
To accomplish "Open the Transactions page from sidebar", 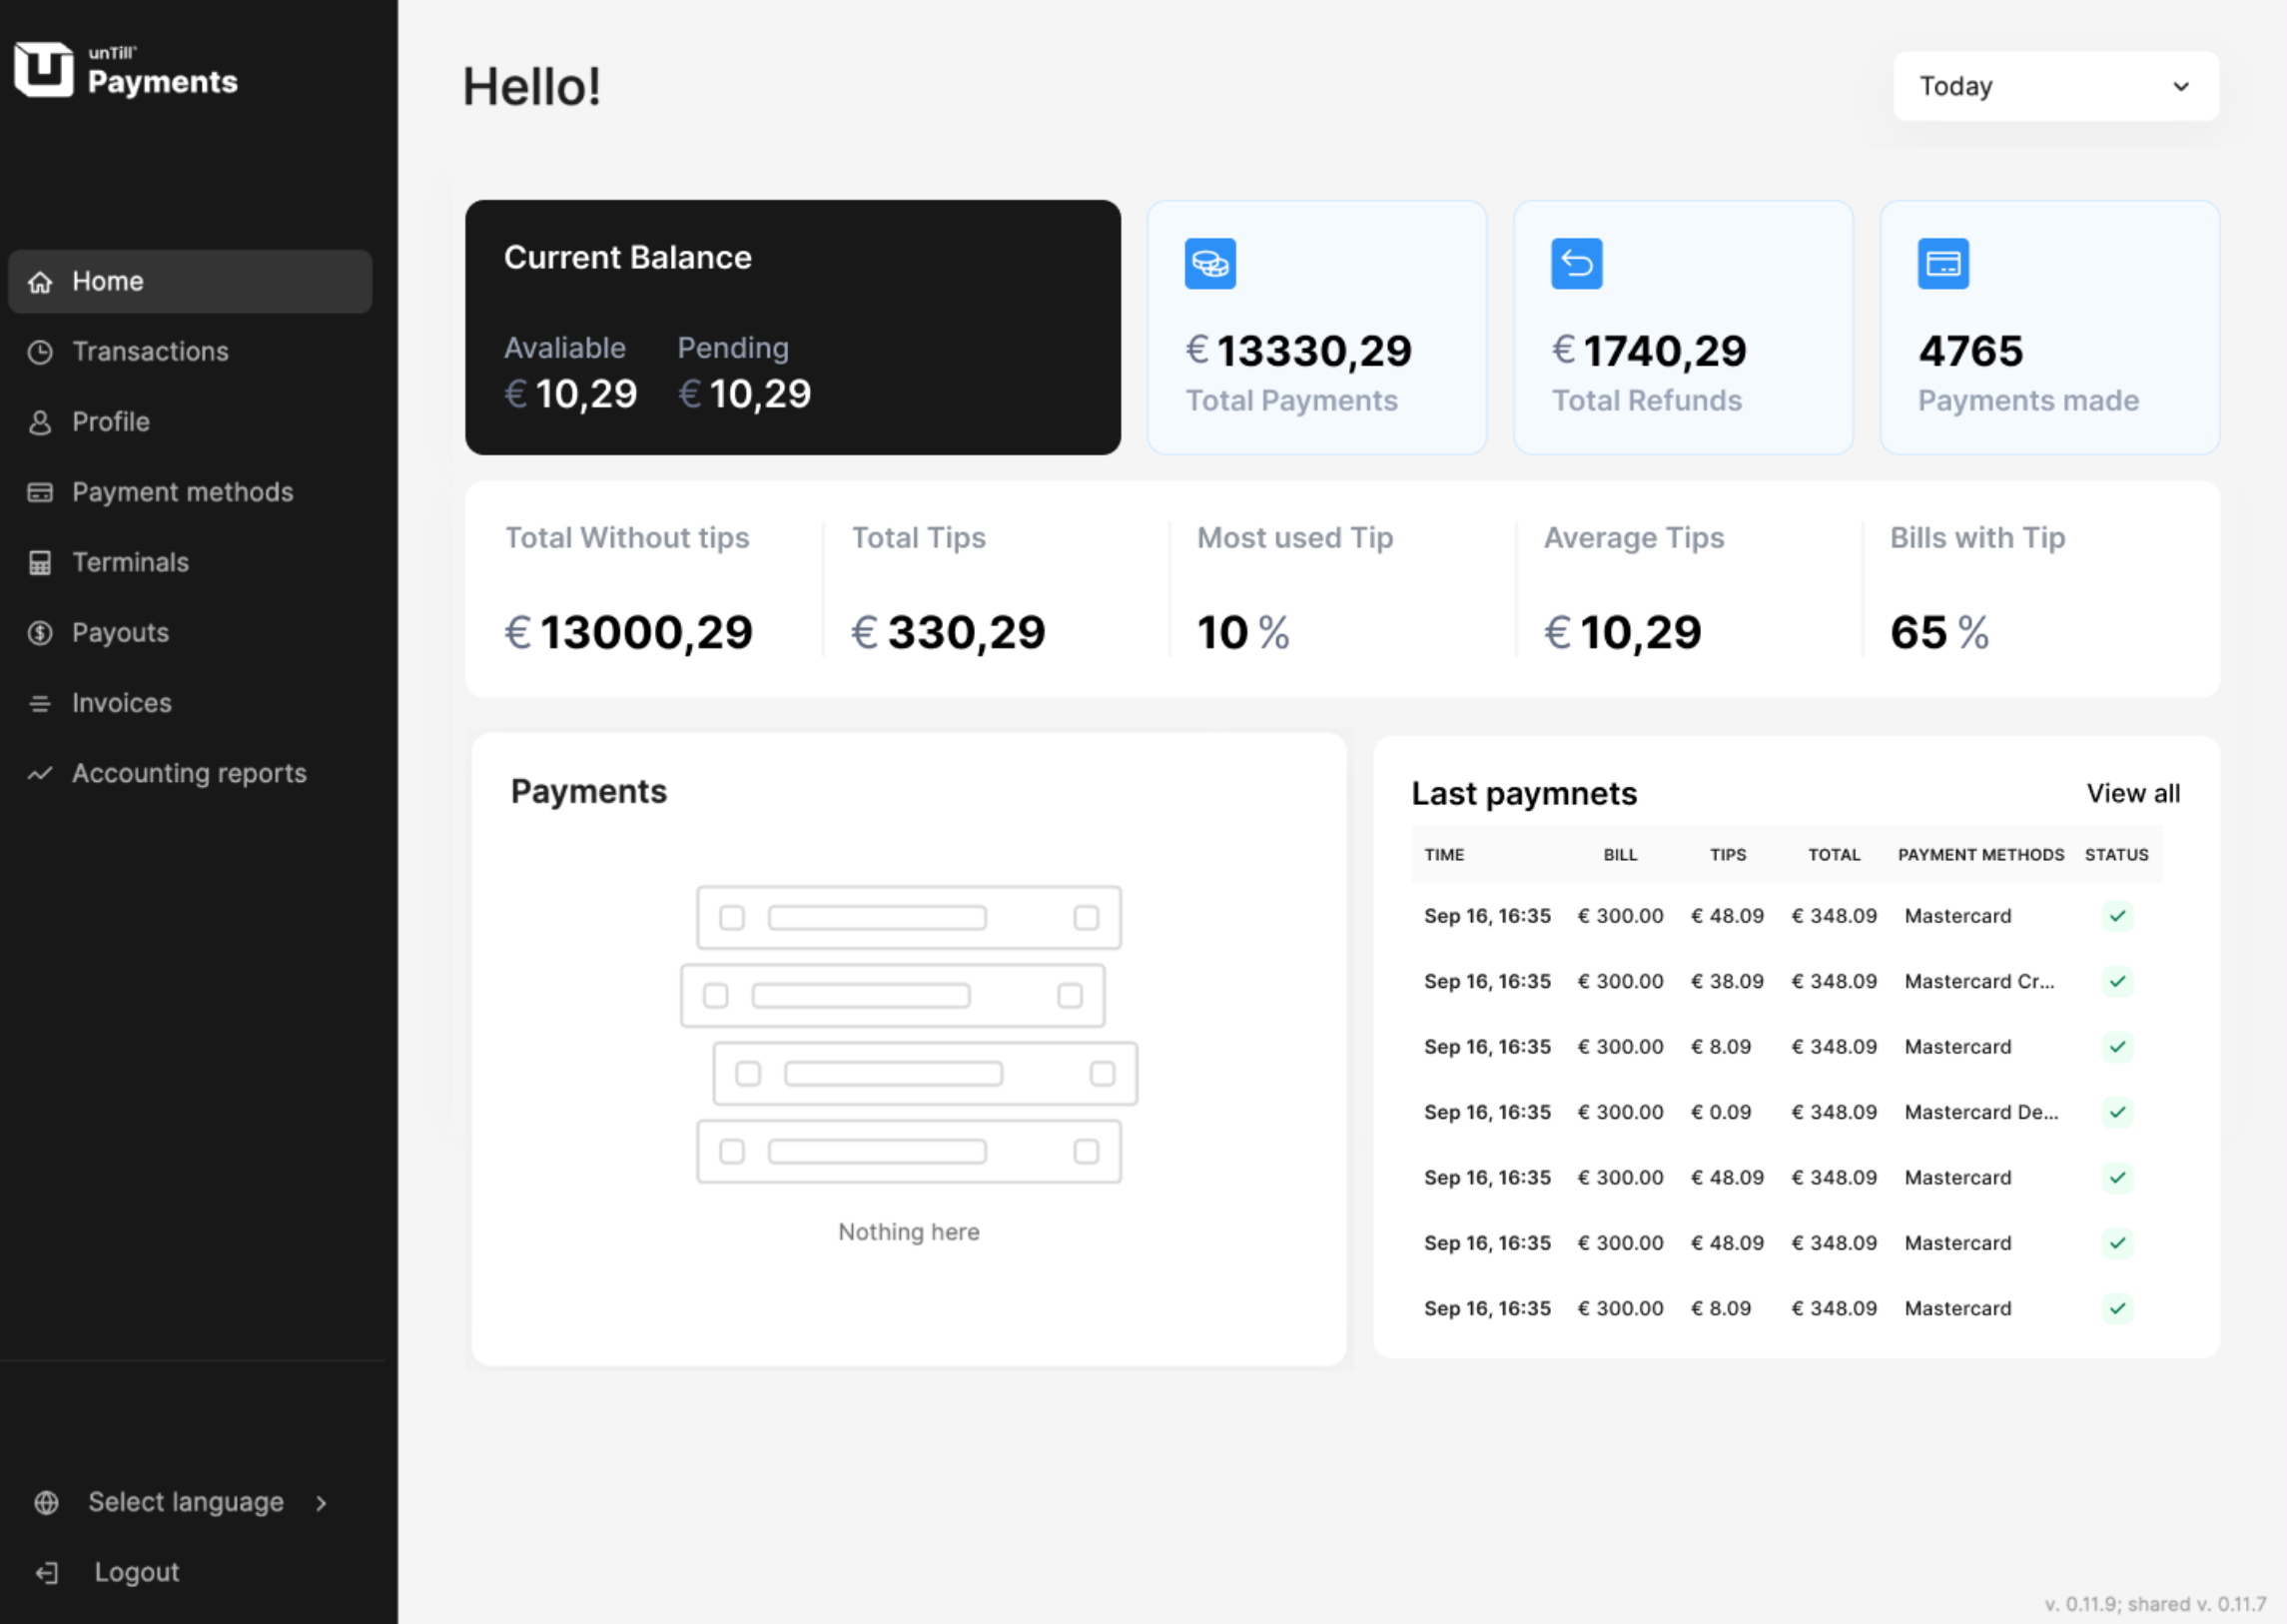I will click(x=150, y=352).
